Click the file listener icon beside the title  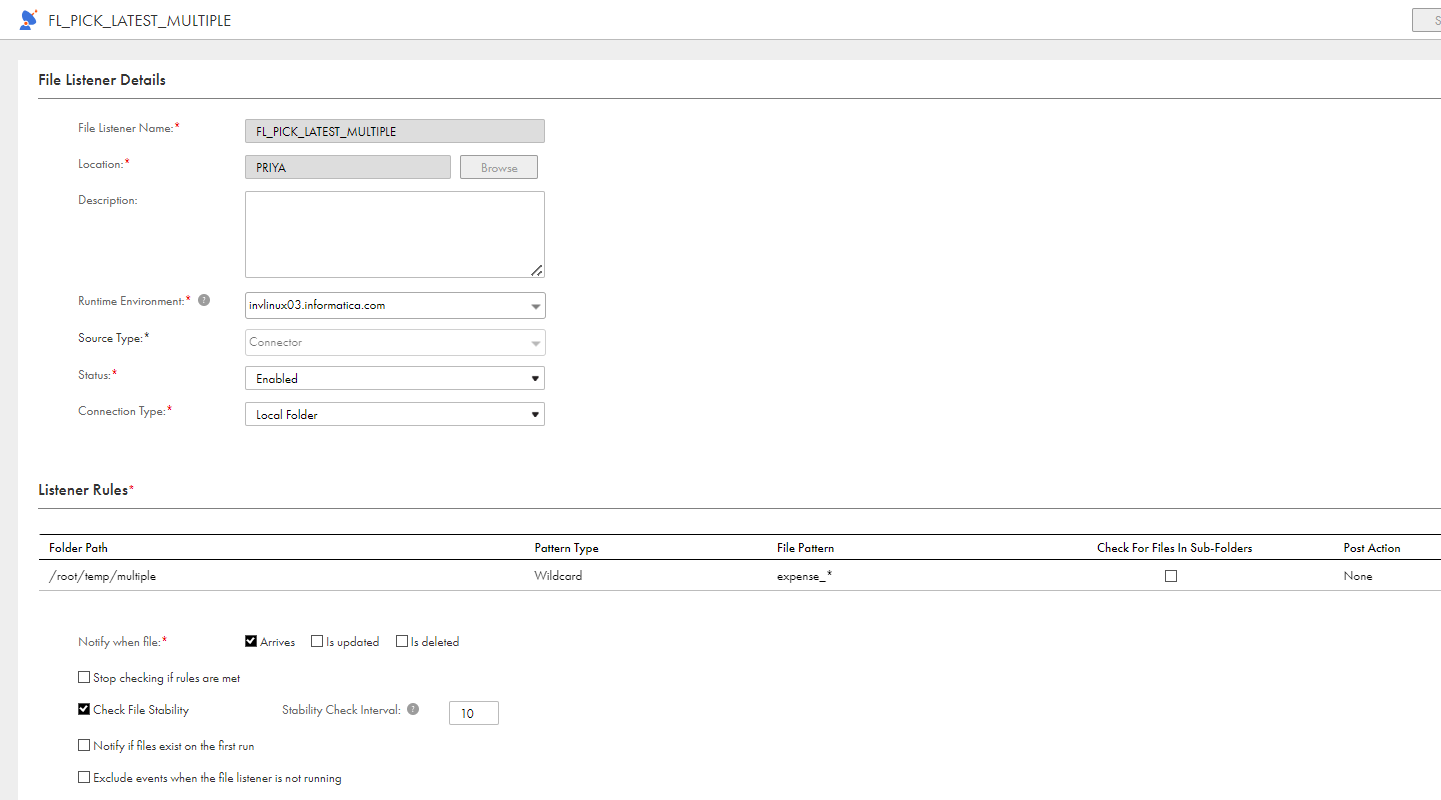28,19
